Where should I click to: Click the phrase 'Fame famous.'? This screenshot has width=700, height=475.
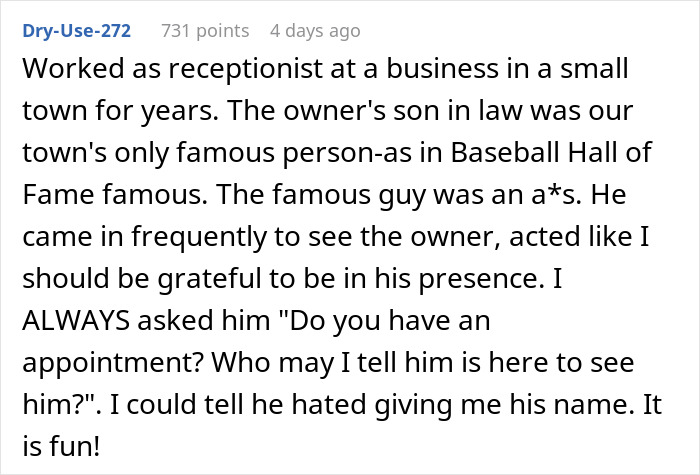coord(115,195)
